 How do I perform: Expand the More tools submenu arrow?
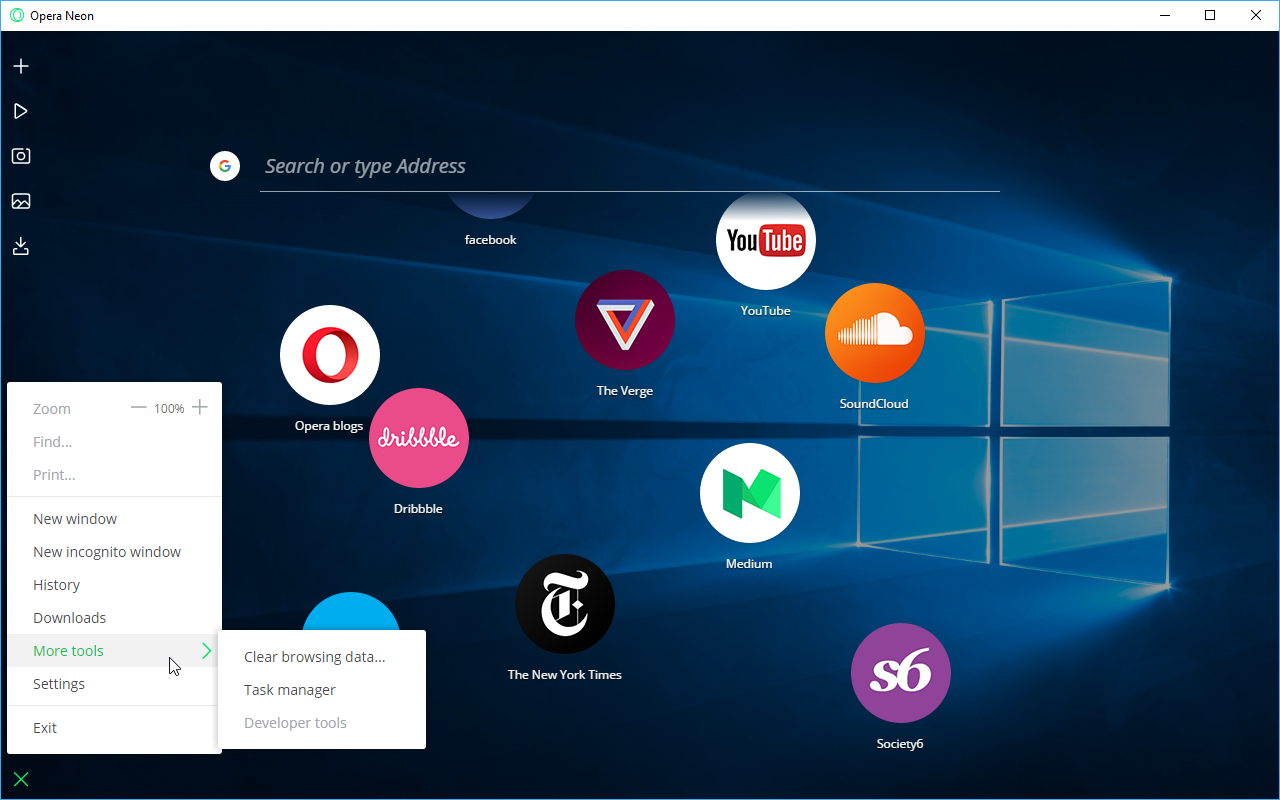(x=206, y=651)
